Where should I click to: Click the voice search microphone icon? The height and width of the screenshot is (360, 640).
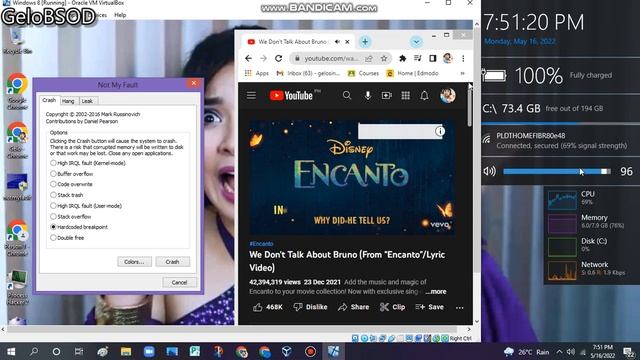pos(367,96)
